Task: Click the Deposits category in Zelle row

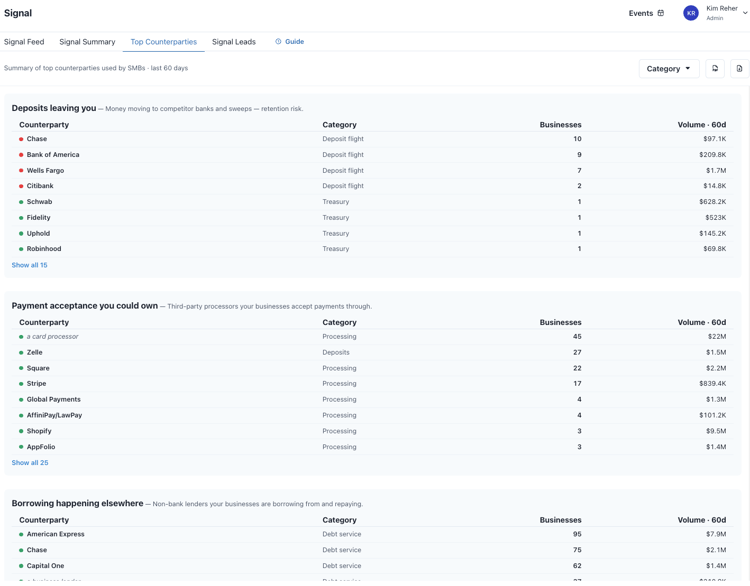Action: (336, 352)
